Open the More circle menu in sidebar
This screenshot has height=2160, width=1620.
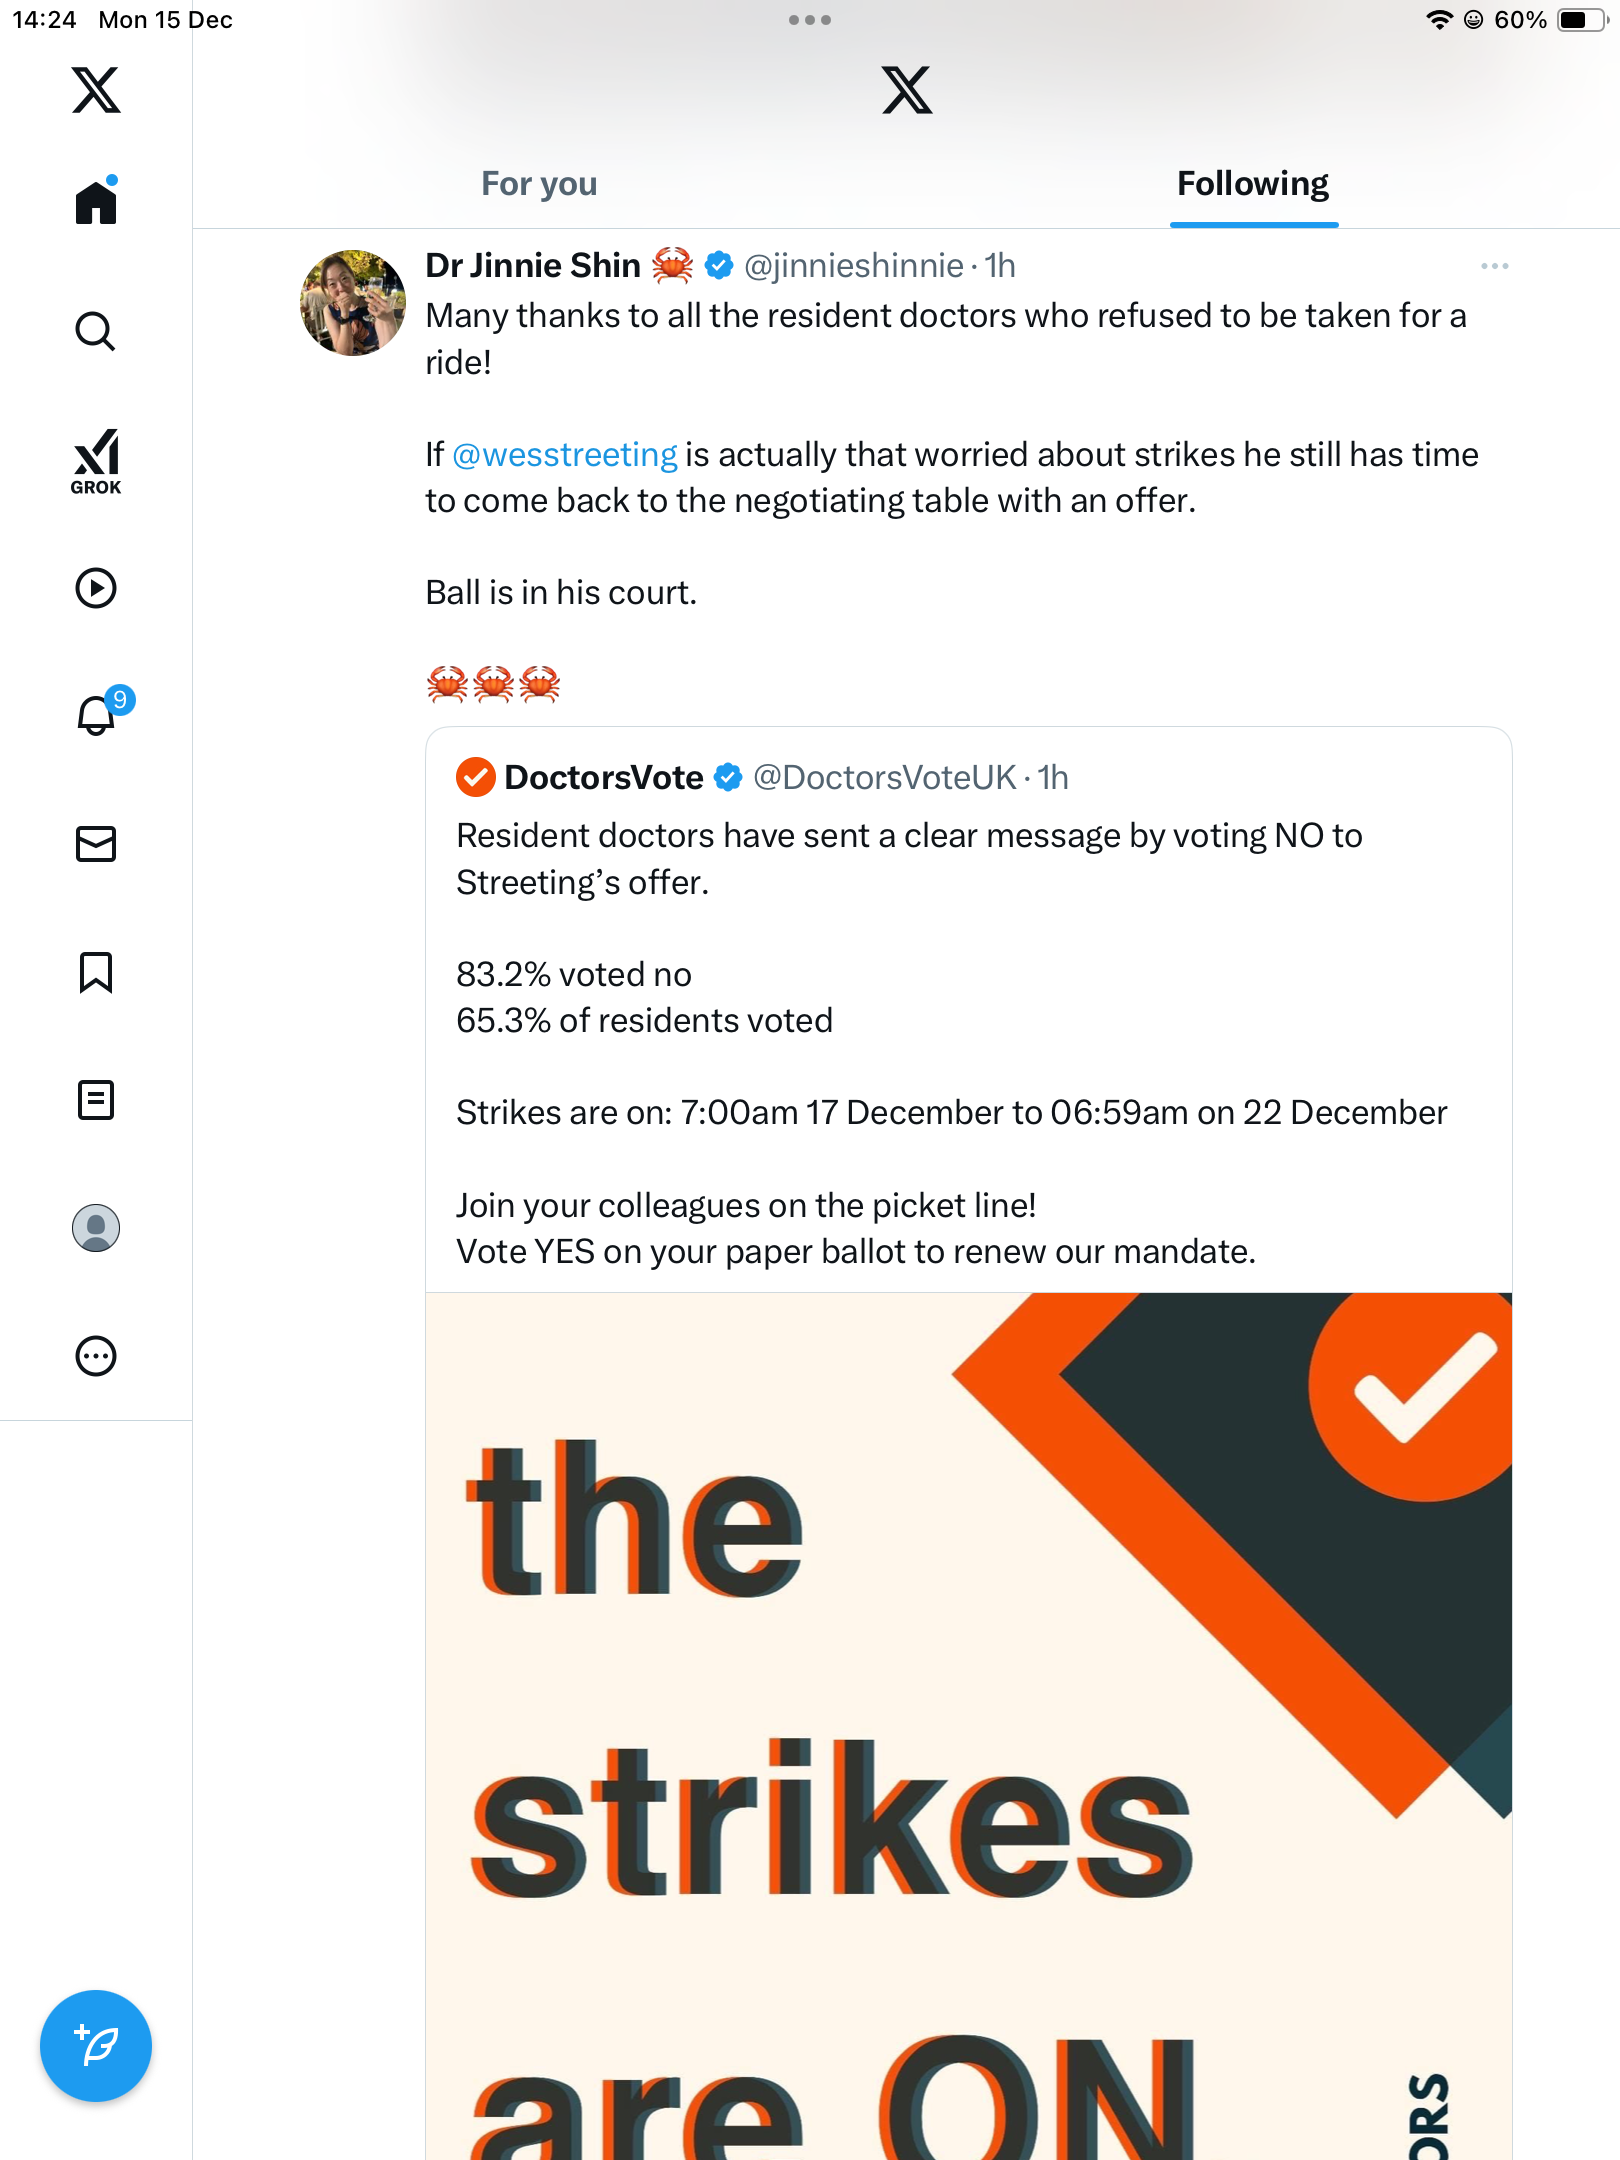tap(96, 1356)
